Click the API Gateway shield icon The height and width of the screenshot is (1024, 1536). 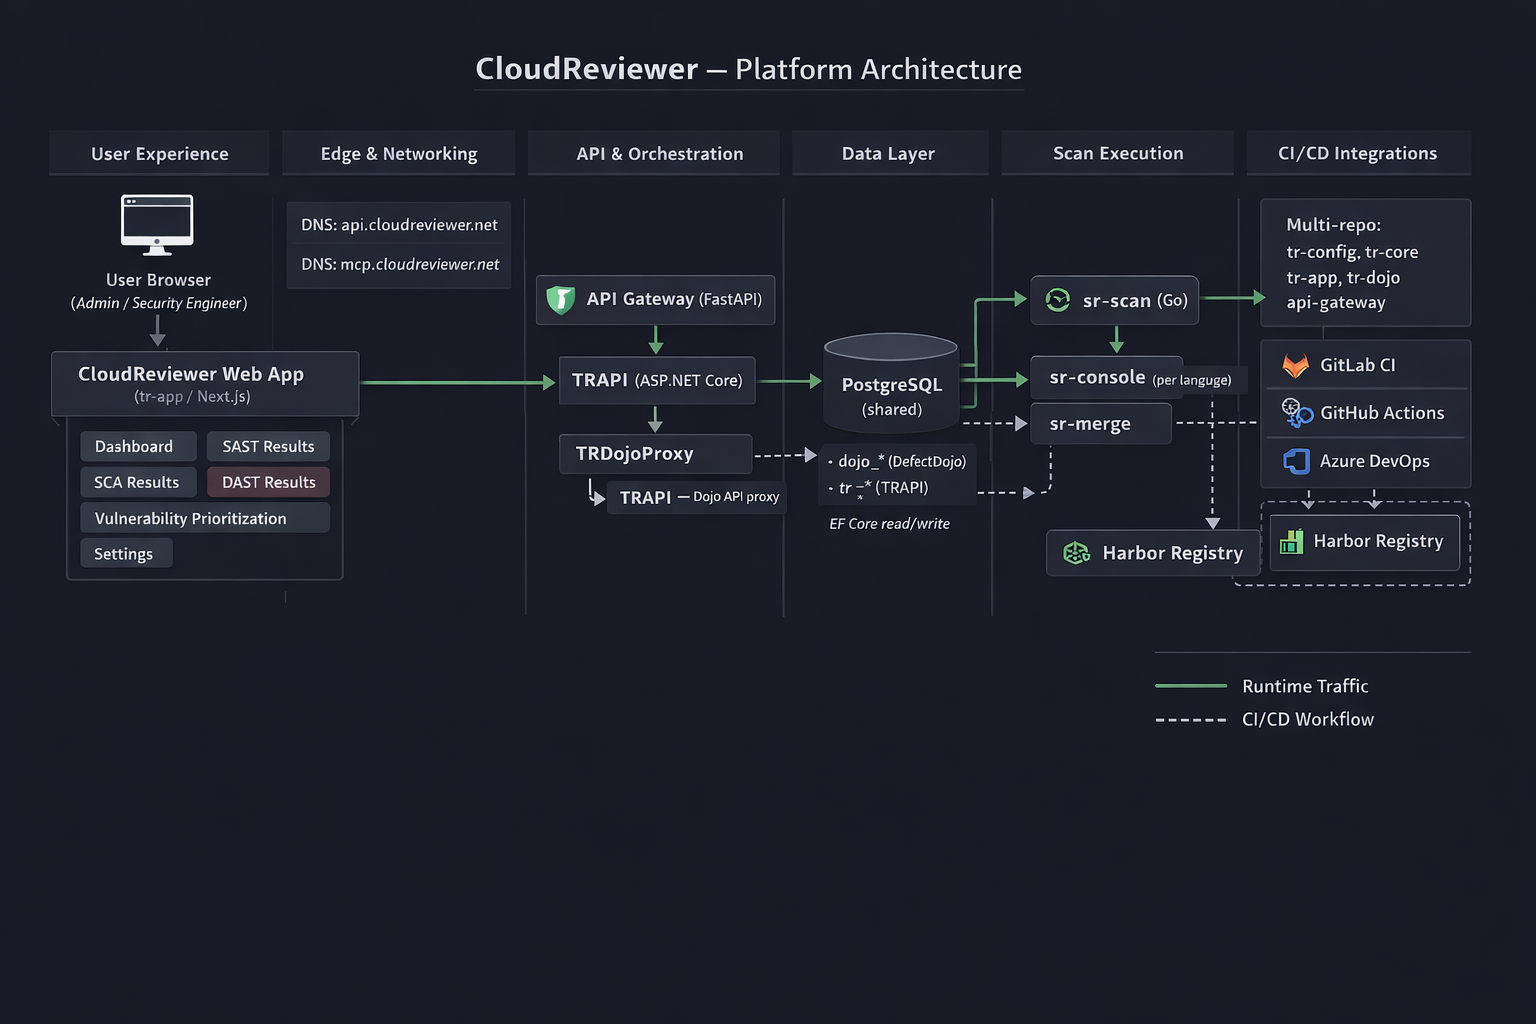561,299
